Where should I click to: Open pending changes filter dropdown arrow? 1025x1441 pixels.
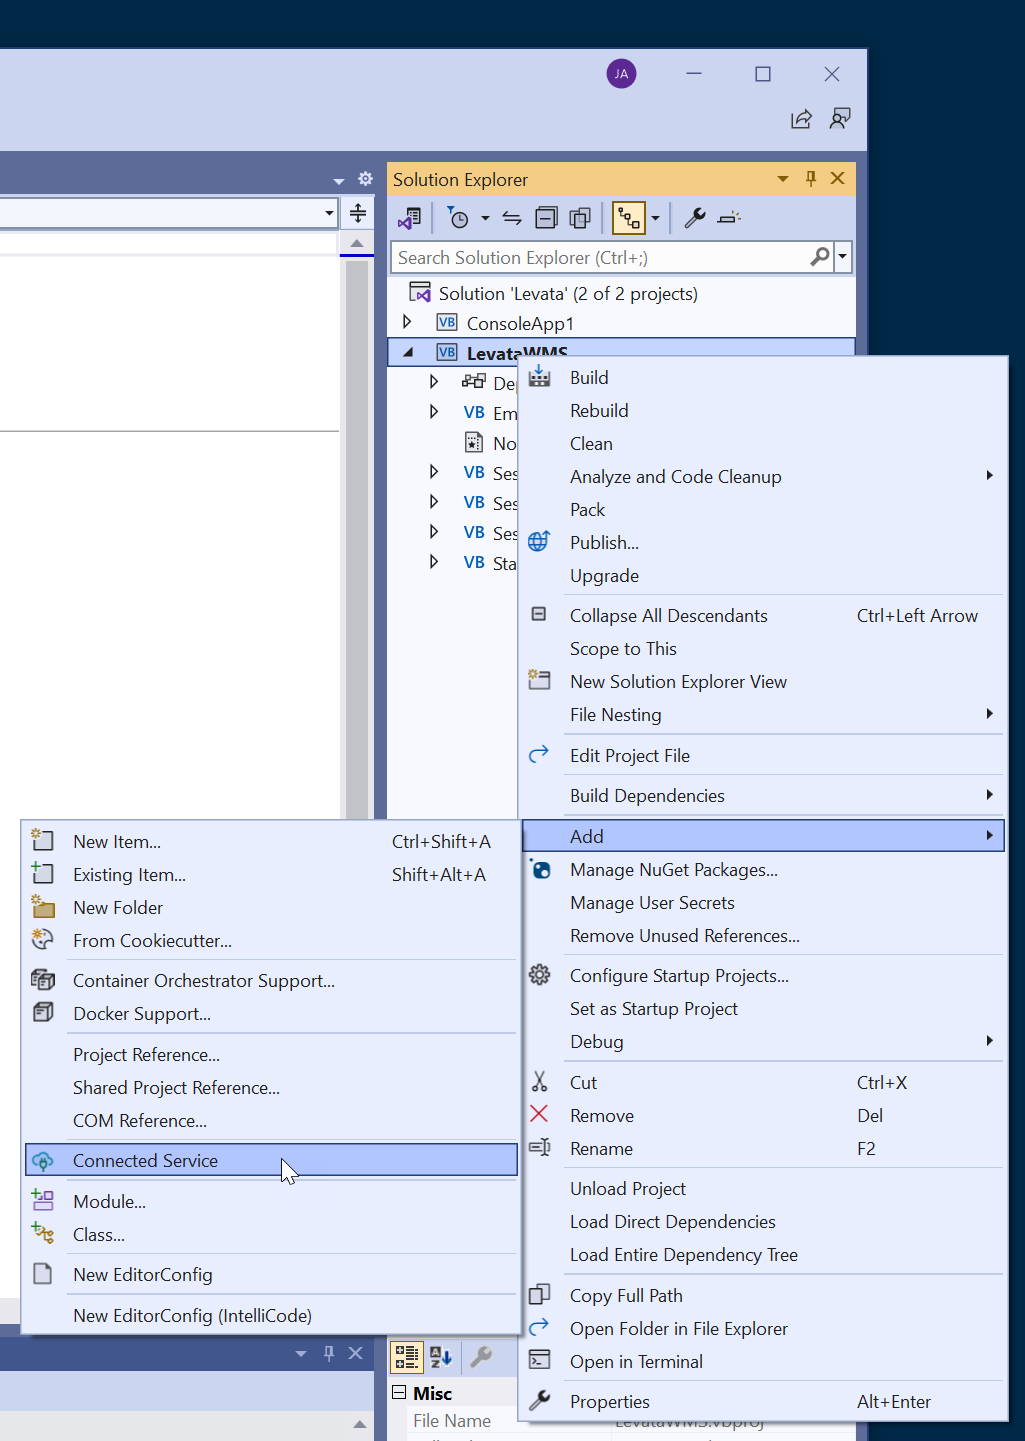point(485,218)
